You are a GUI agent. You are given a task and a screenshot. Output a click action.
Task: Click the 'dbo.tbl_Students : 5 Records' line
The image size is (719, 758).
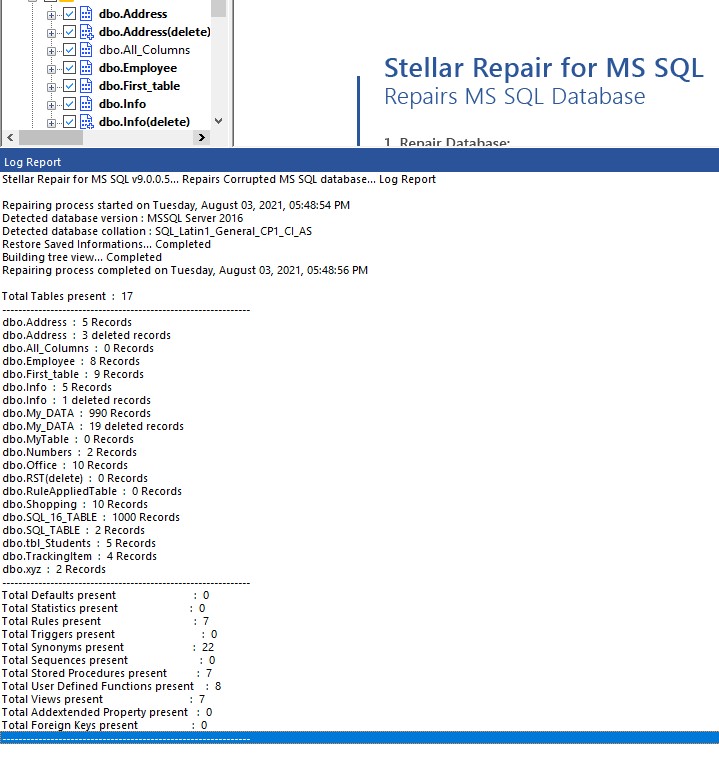click(79, 543)
